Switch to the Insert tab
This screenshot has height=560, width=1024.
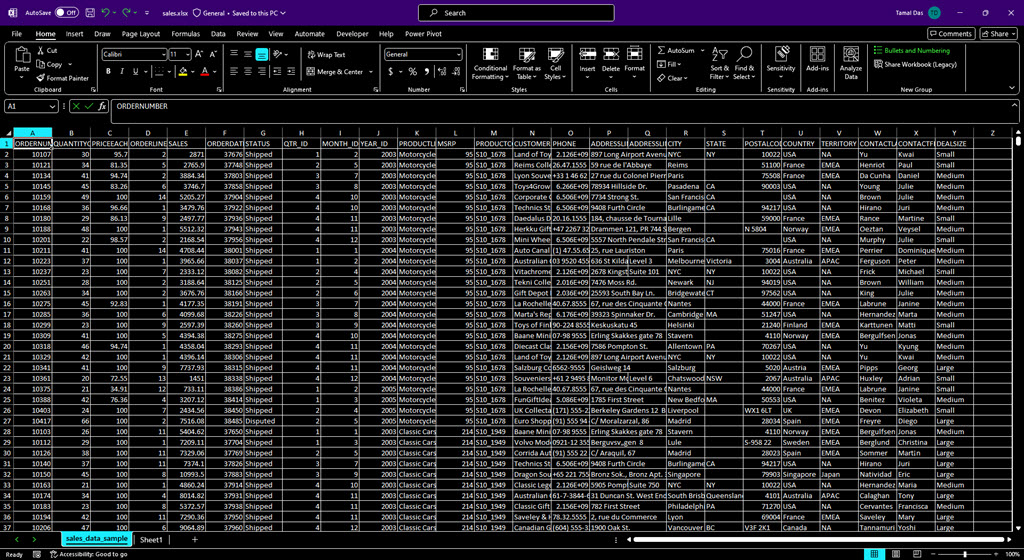click(74, 34)
